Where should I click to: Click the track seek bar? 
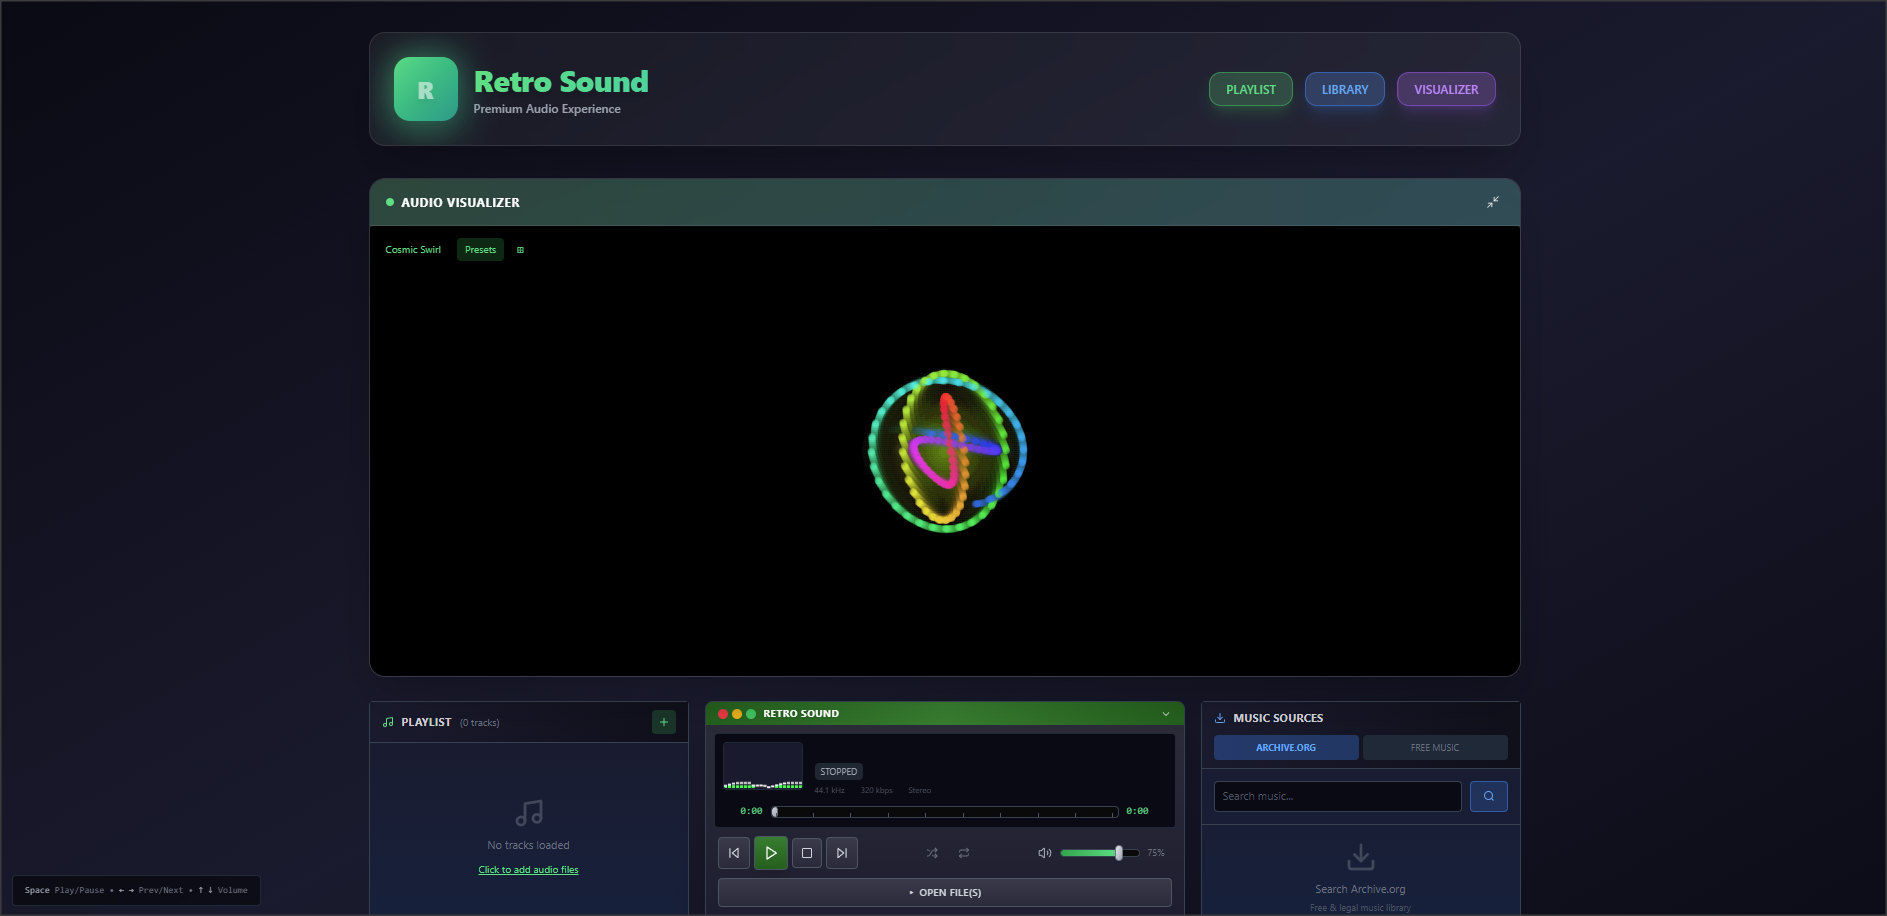(x=945, y=812)
